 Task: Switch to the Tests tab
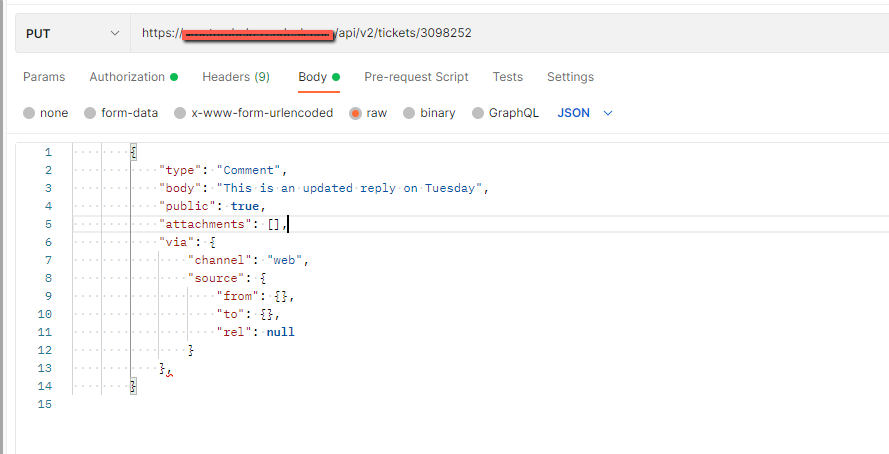tap(508, 77)
